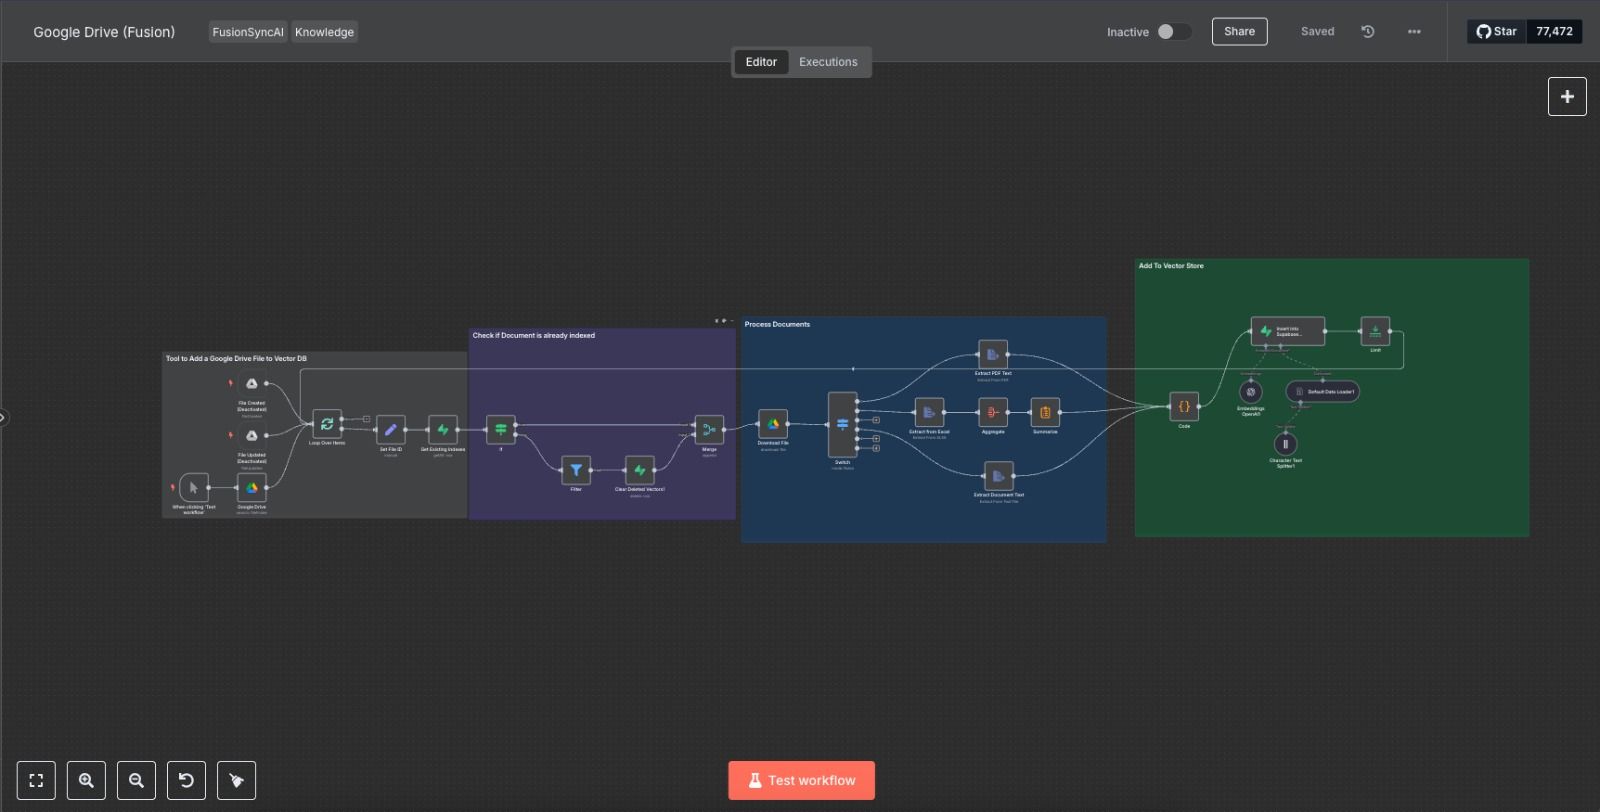
Task: Click the Filter node icon
Action: pyautogui.click(x=576, y=470)
